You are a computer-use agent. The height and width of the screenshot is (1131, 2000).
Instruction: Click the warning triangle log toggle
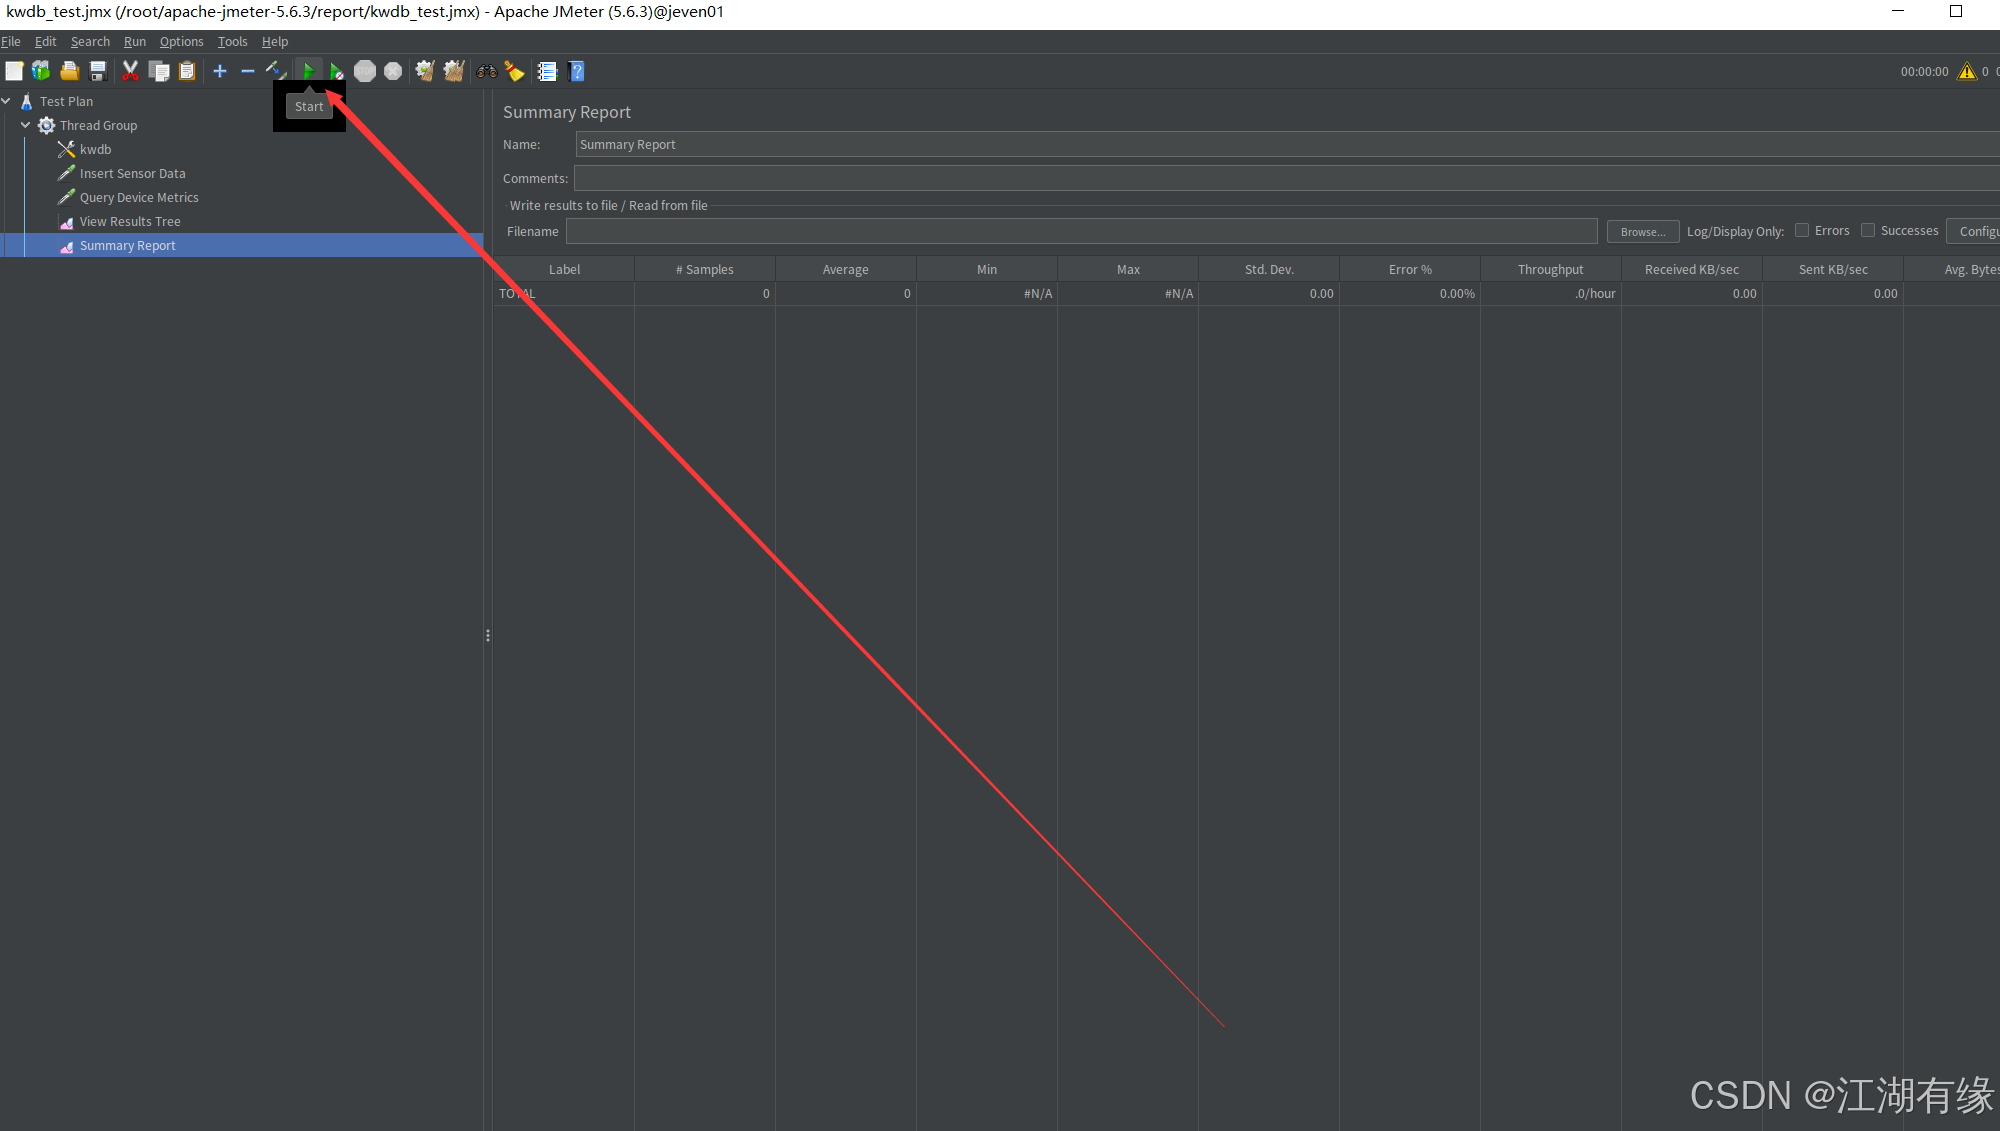point(1967,71)
